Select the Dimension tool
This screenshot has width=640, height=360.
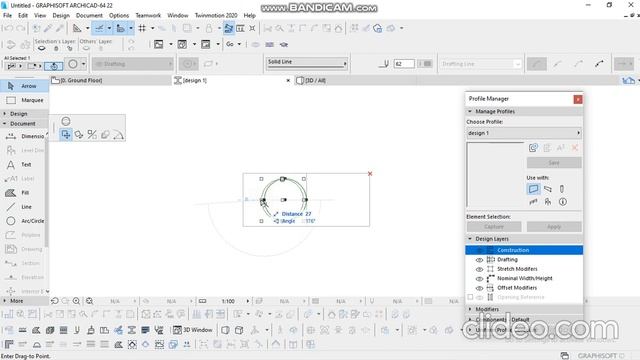(x=24, y=136)
